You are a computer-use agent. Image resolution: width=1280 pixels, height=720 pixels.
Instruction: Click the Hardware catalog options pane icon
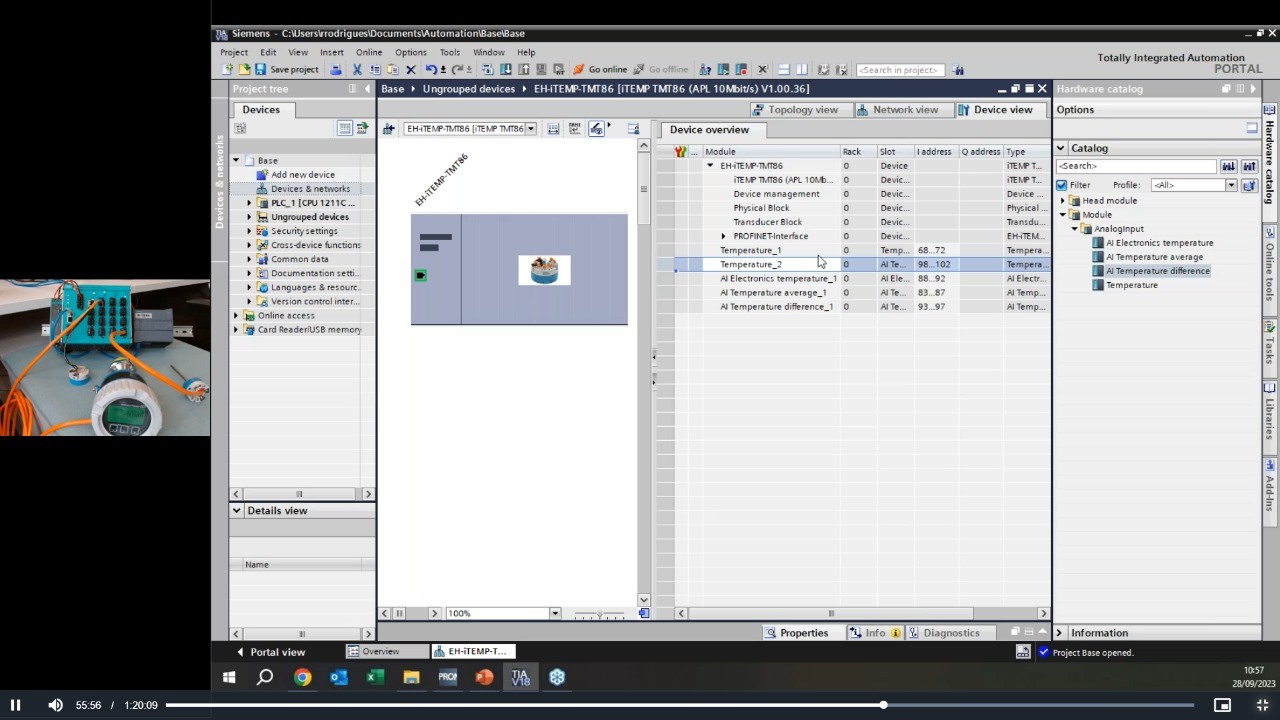[1252, 128]
